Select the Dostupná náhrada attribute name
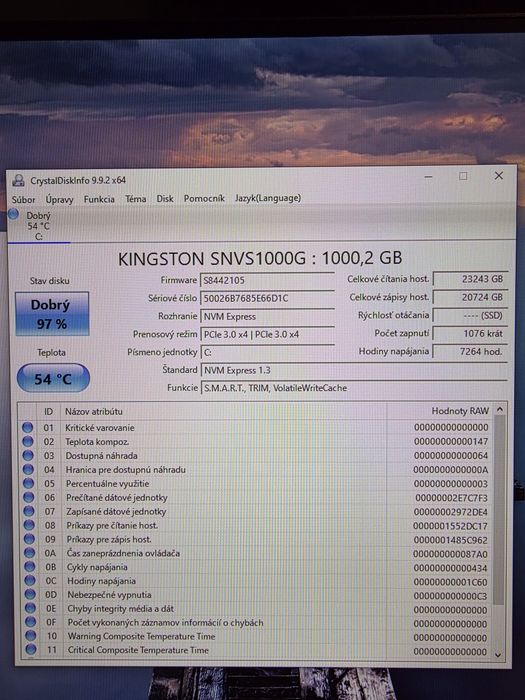525x700 pixels. tap(101, 456)
